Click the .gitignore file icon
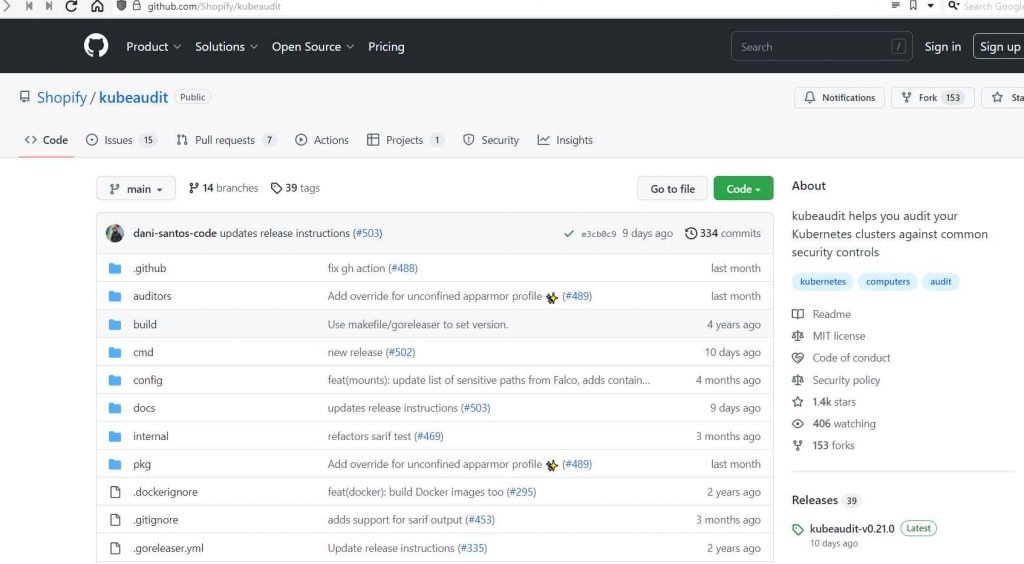Viewport: 1024px width, 564px height. 115,520
